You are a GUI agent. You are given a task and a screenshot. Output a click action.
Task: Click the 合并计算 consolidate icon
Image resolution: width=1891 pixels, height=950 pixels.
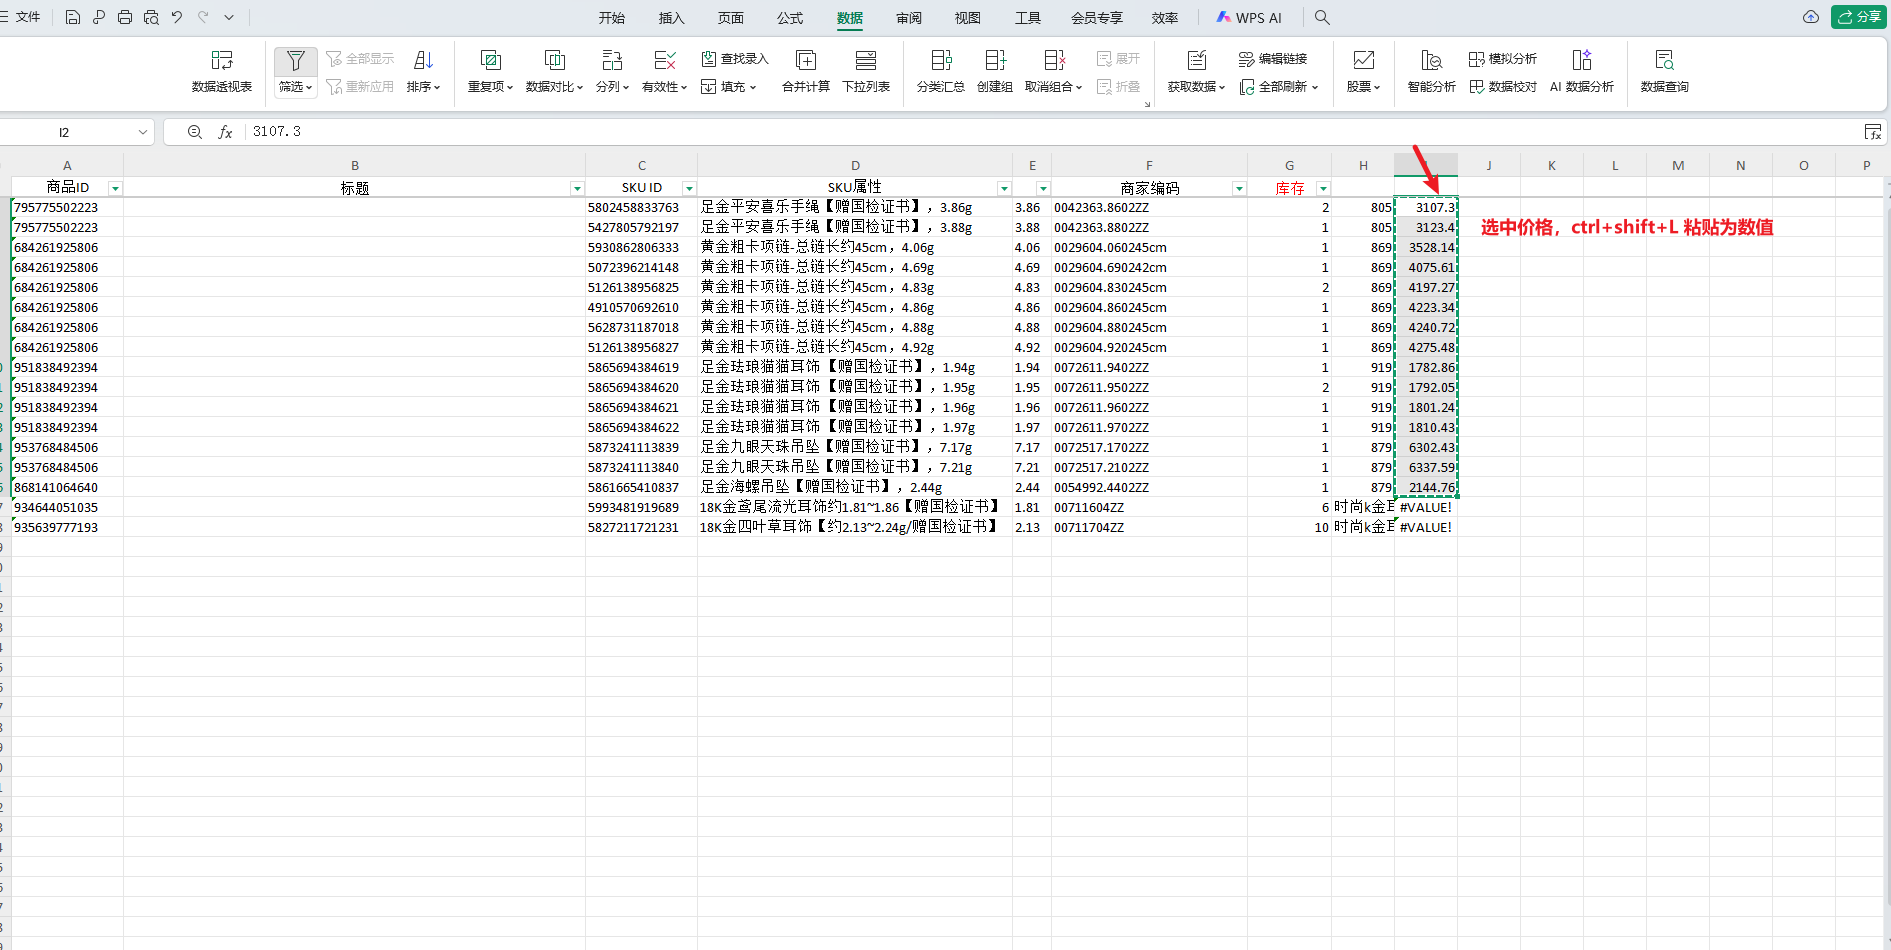[805, 71]
